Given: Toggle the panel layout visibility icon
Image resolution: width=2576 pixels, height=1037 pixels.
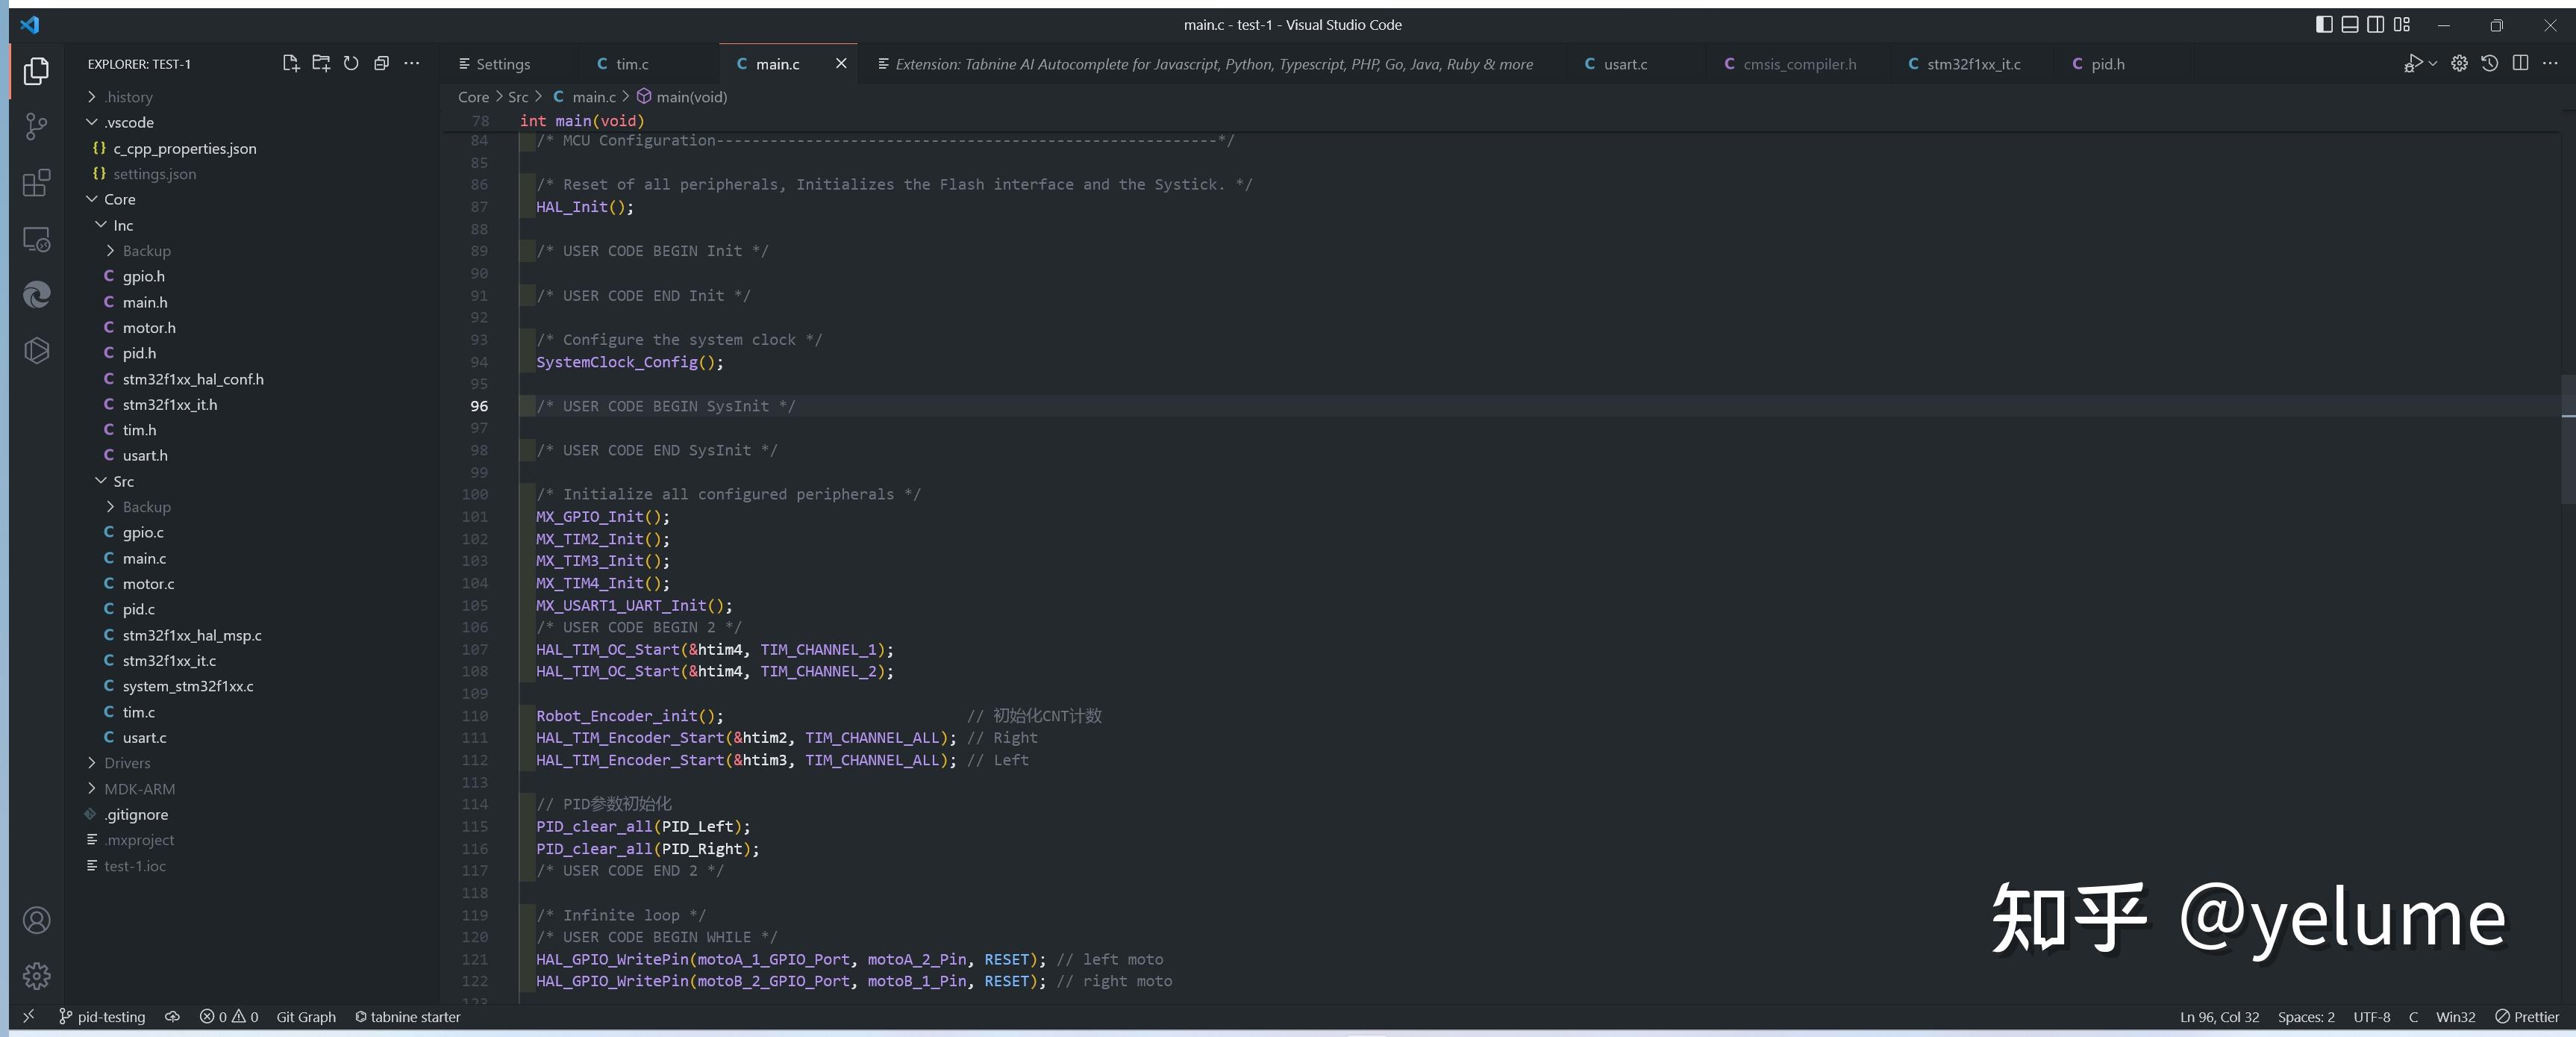Looking at the screenshot, I should pyautogui.click(x=2349, y=24).
